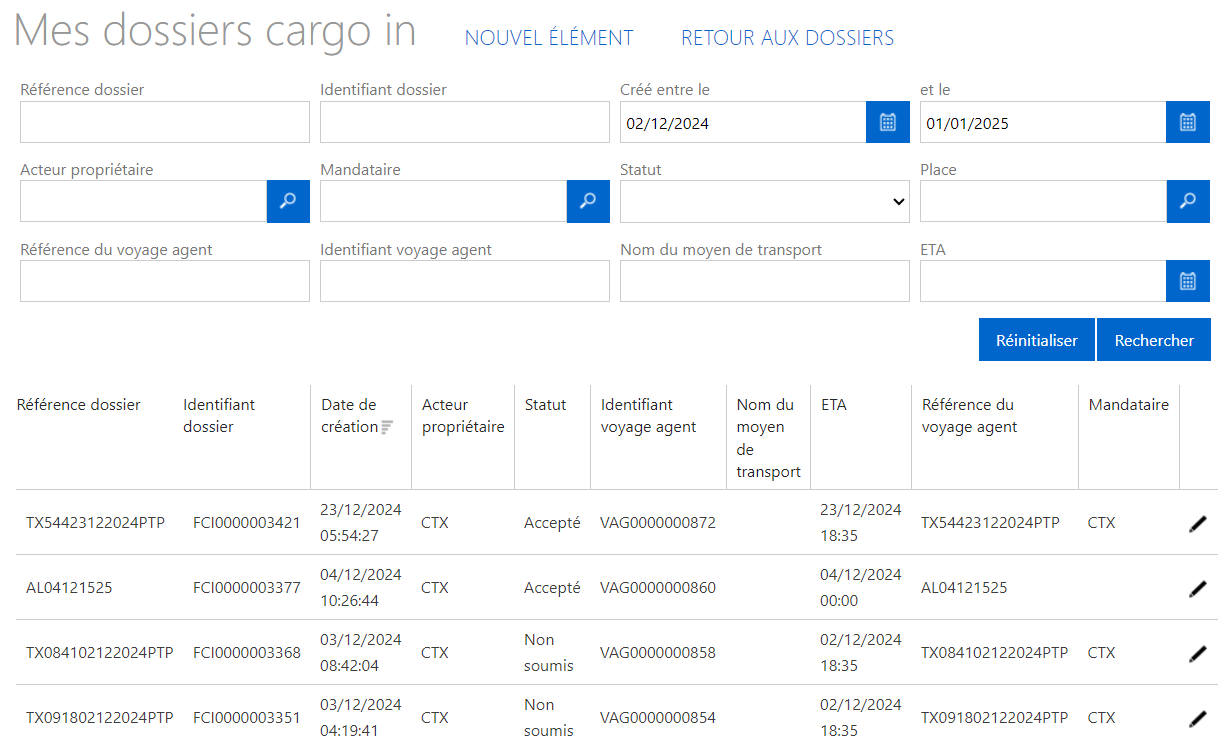Expand the Statut dropdown
The height and width of the screenshot is (747, 1222).
coord(764,201)
